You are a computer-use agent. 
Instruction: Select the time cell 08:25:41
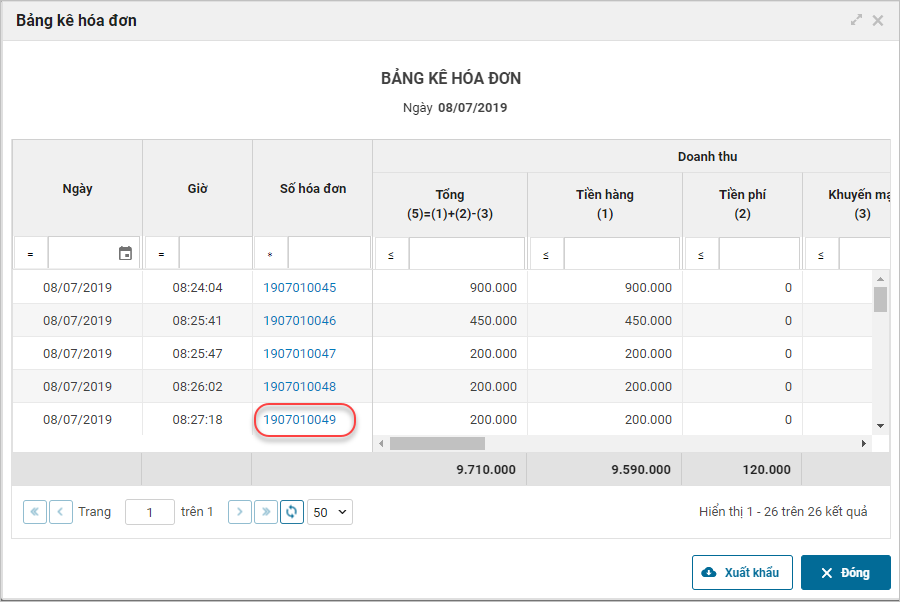[197, 320]
